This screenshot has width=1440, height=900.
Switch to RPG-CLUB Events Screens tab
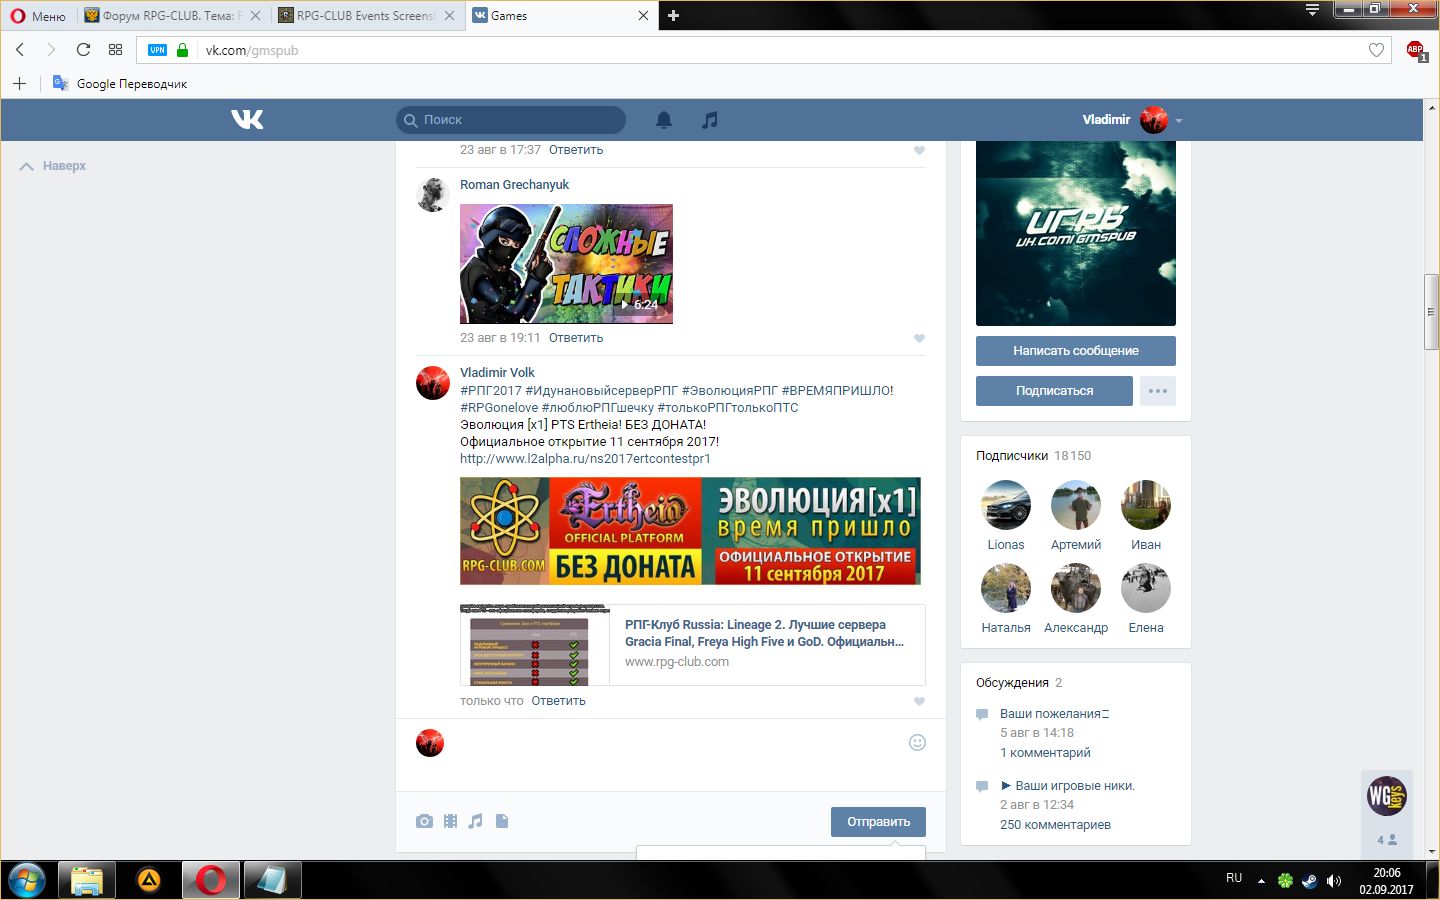(365, 16)
